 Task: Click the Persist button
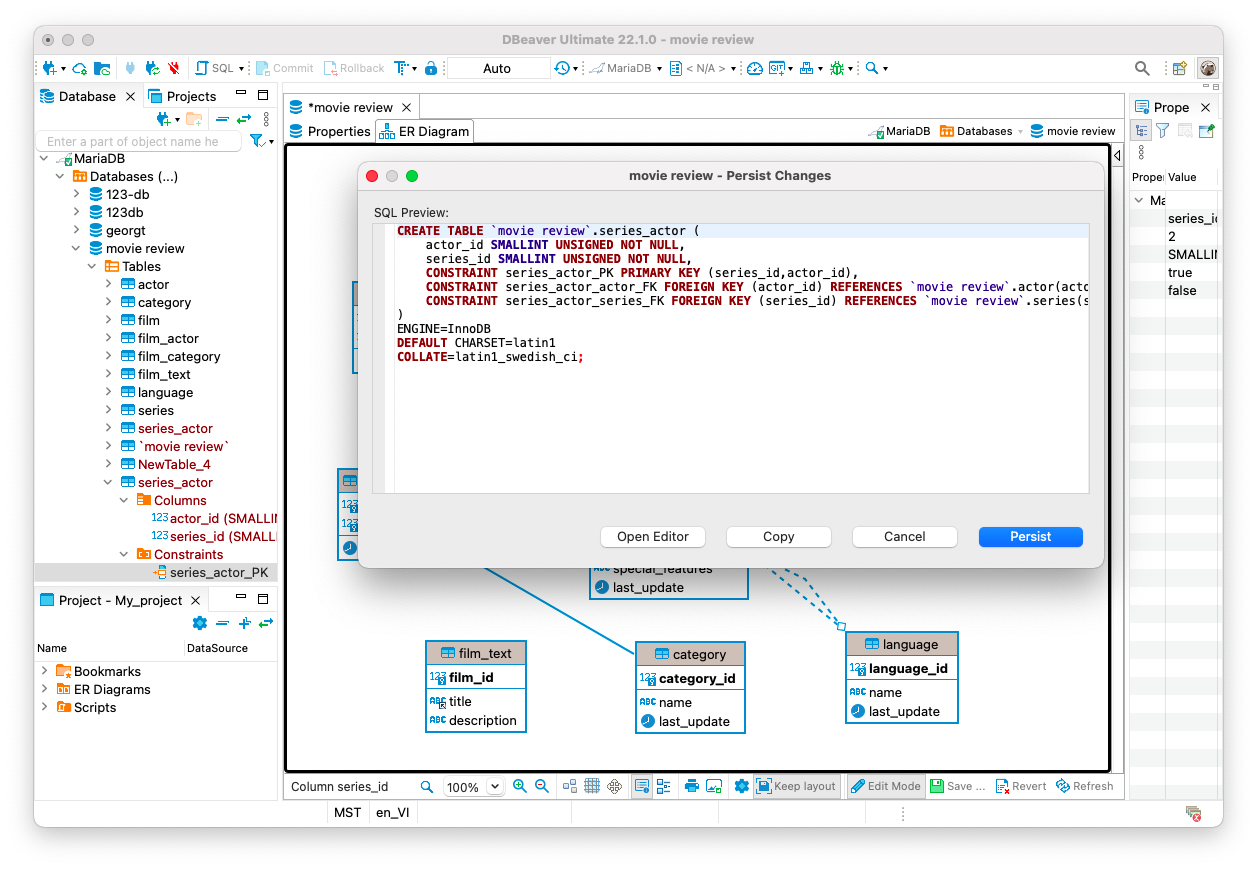(1030, 537)
